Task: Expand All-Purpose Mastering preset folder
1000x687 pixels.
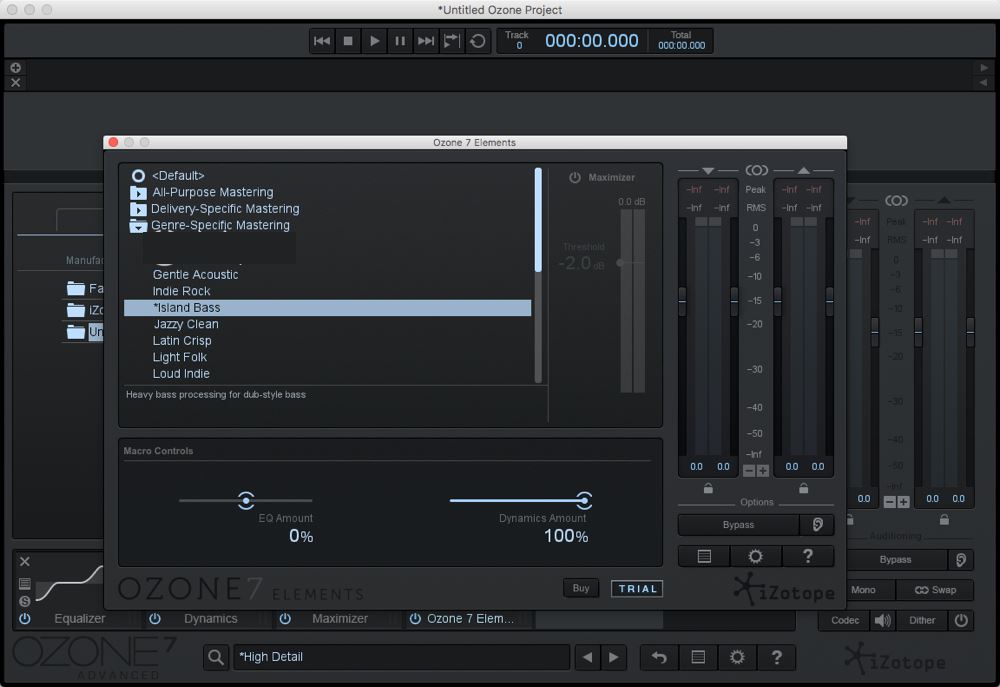Action: click(138, 192)
